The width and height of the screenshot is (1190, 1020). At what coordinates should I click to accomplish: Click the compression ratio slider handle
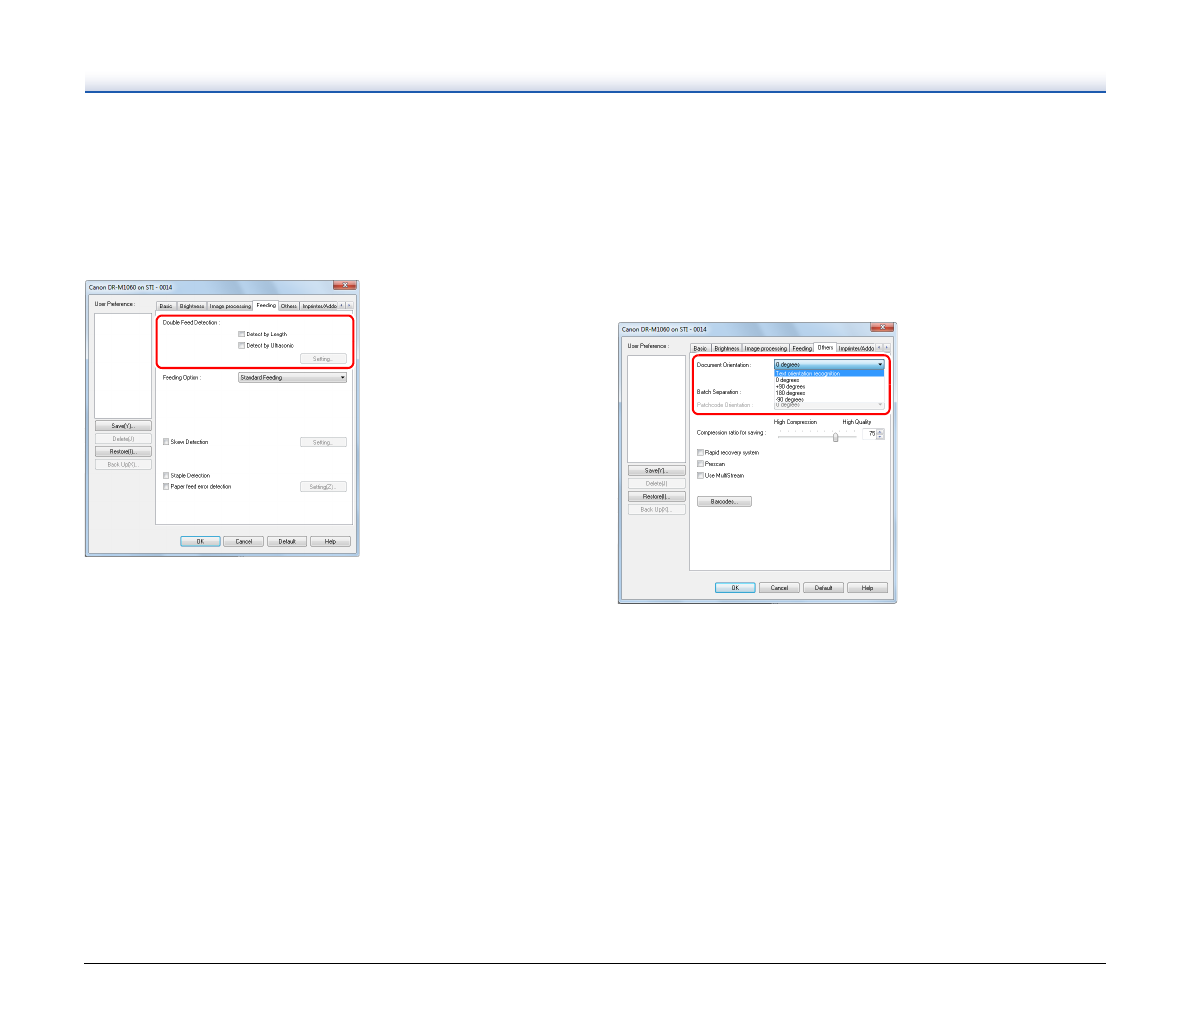pyautogui.click(x=835, y=437)
